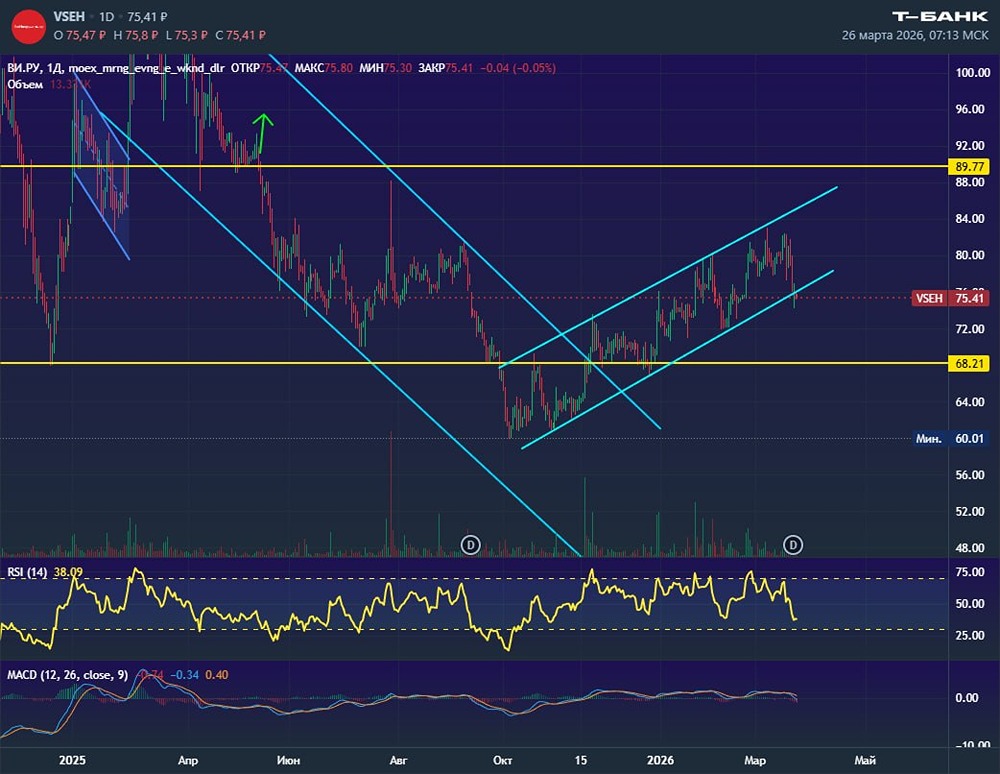Viewport: 1000px width, 774px height.
Task: Click the Авг label on time axis
Action: point(398,760)
